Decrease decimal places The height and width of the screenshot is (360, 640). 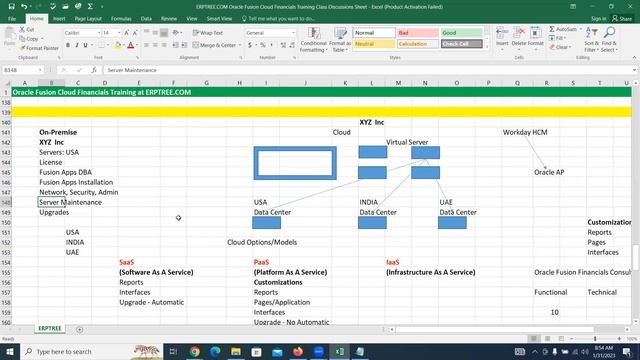tap(292, 45)
